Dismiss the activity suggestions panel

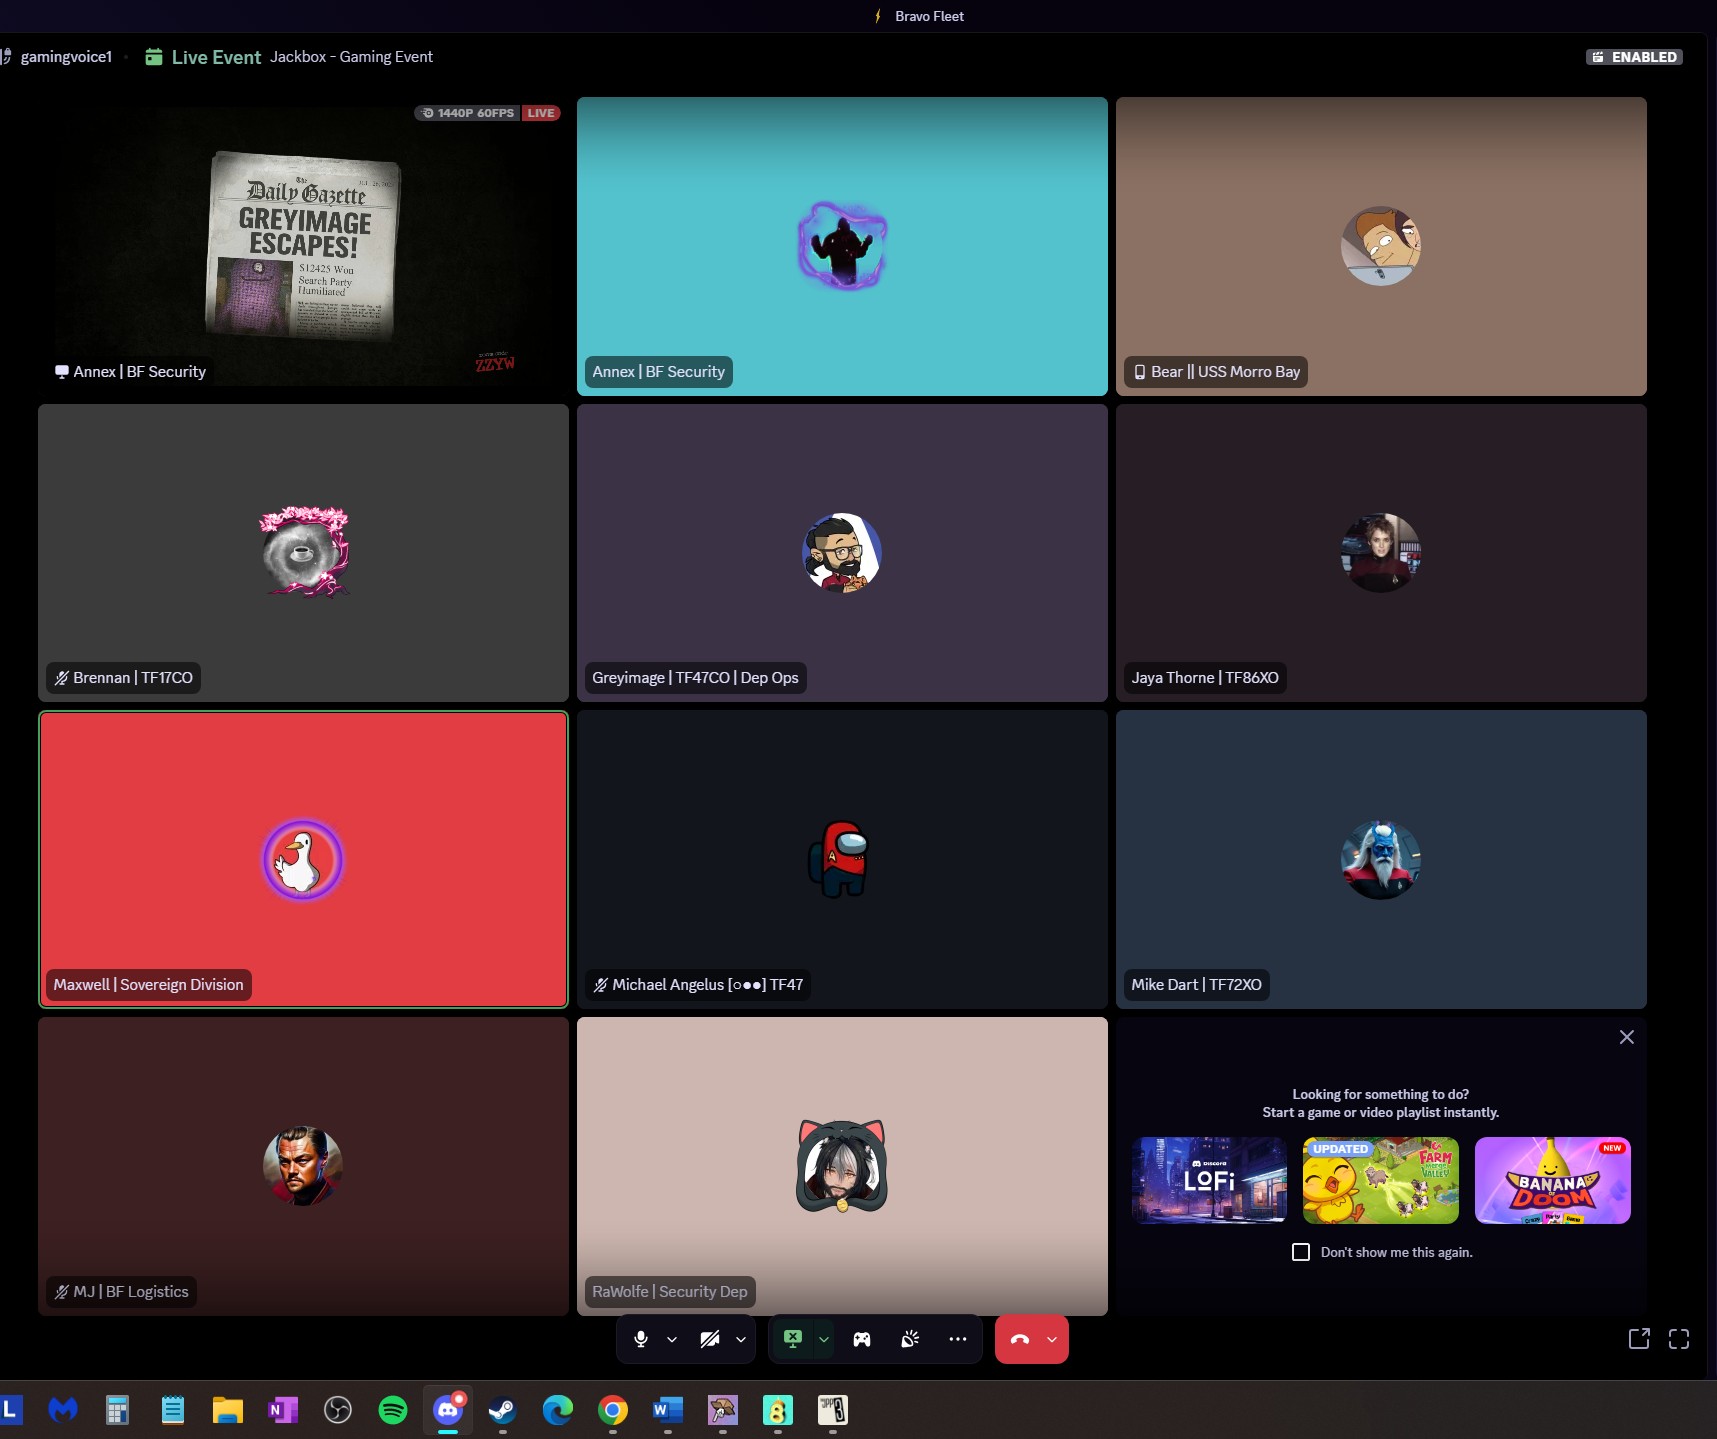coord(1627,1037)
